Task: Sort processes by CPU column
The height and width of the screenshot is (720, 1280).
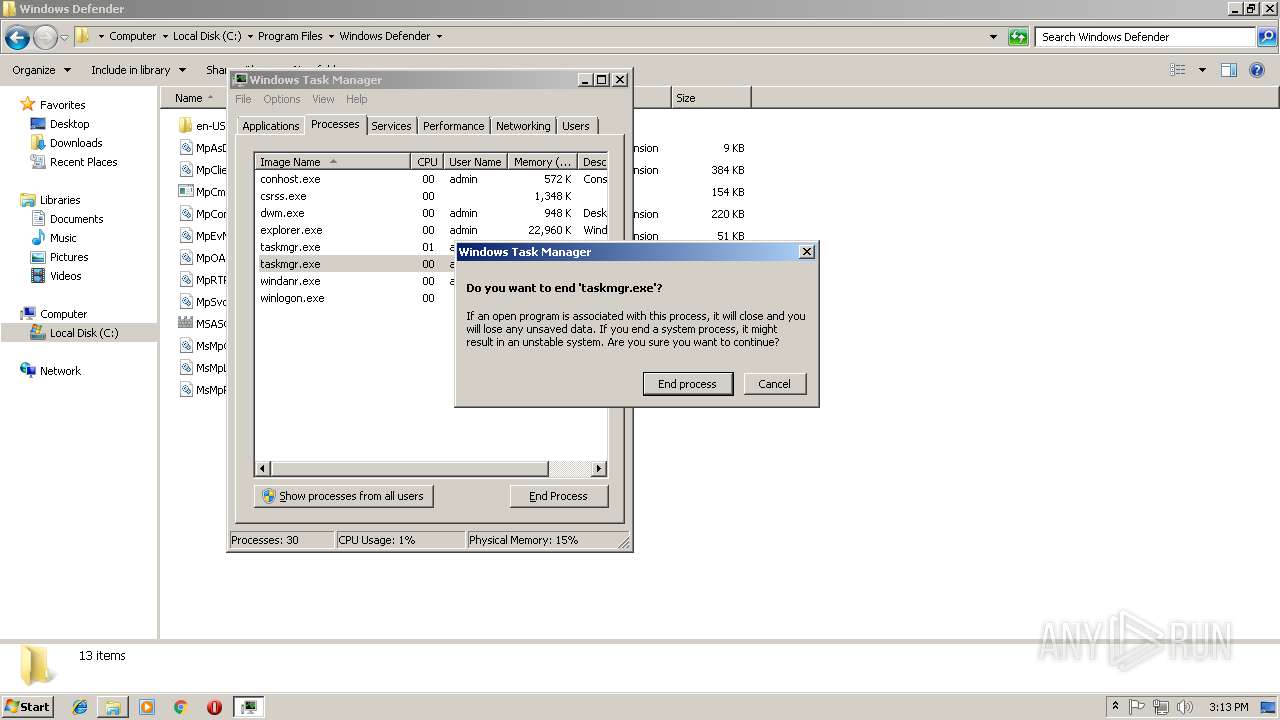Action: click(427, 161)
